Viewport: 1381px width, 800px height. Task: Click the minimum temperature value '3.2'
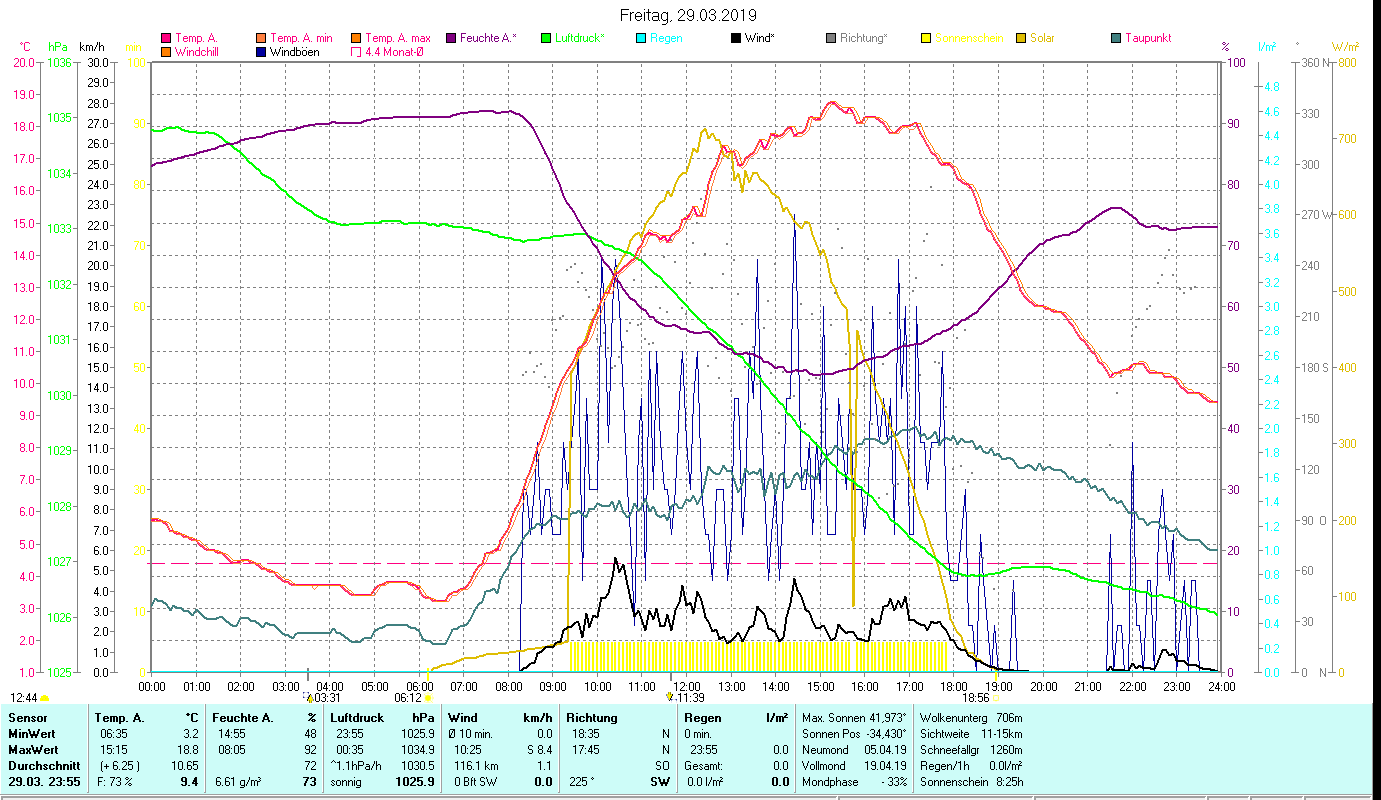191,734
